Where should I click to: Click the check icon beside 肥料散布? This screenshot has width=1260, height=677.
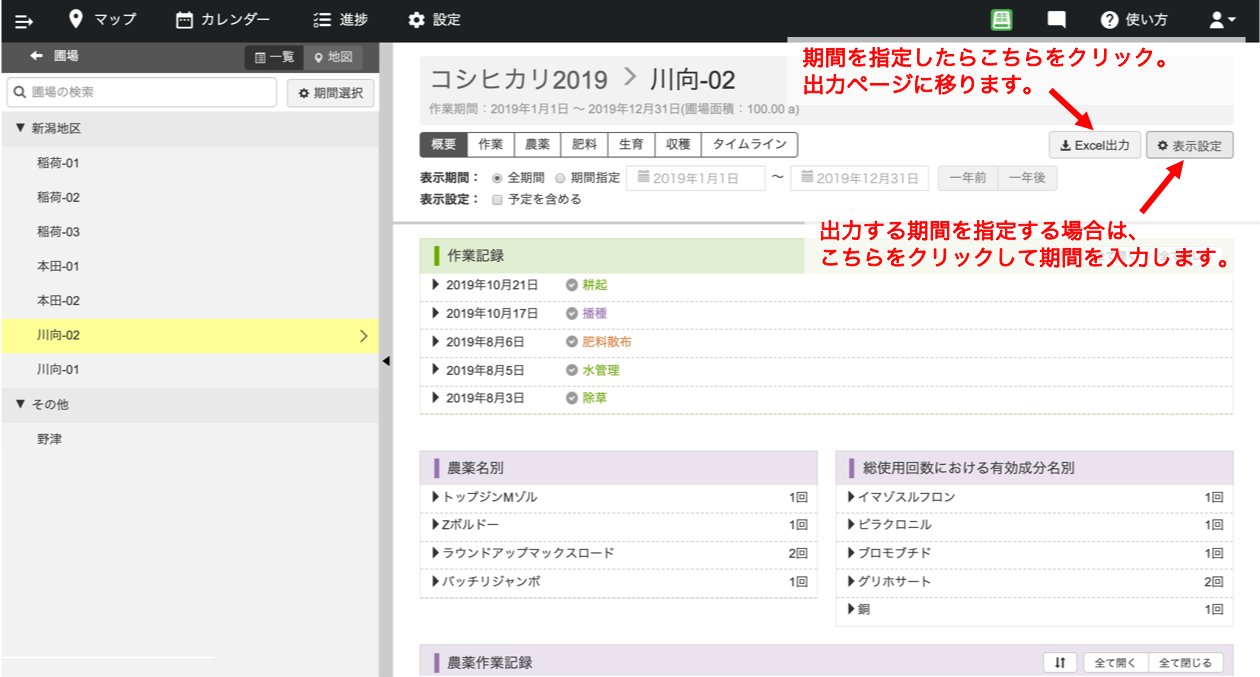click(x=572, y=342)
